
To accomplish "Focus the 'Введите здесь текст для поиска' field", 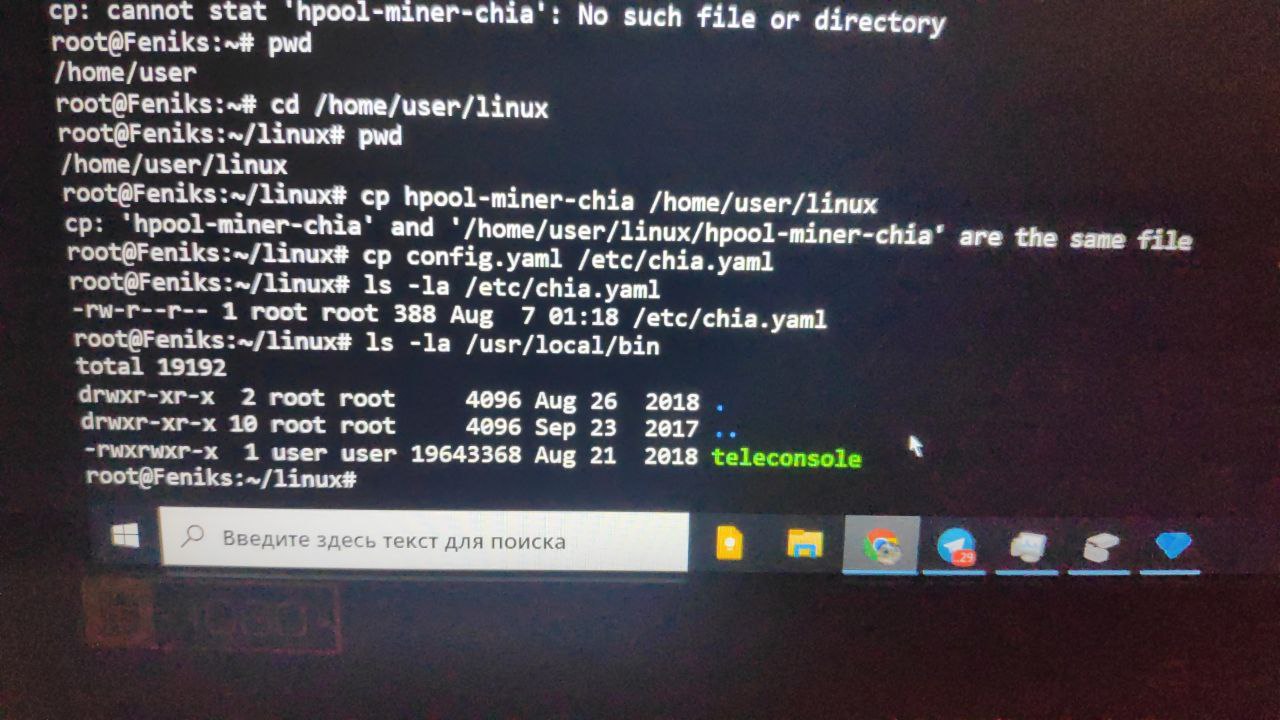I will [x=424, y=540].
